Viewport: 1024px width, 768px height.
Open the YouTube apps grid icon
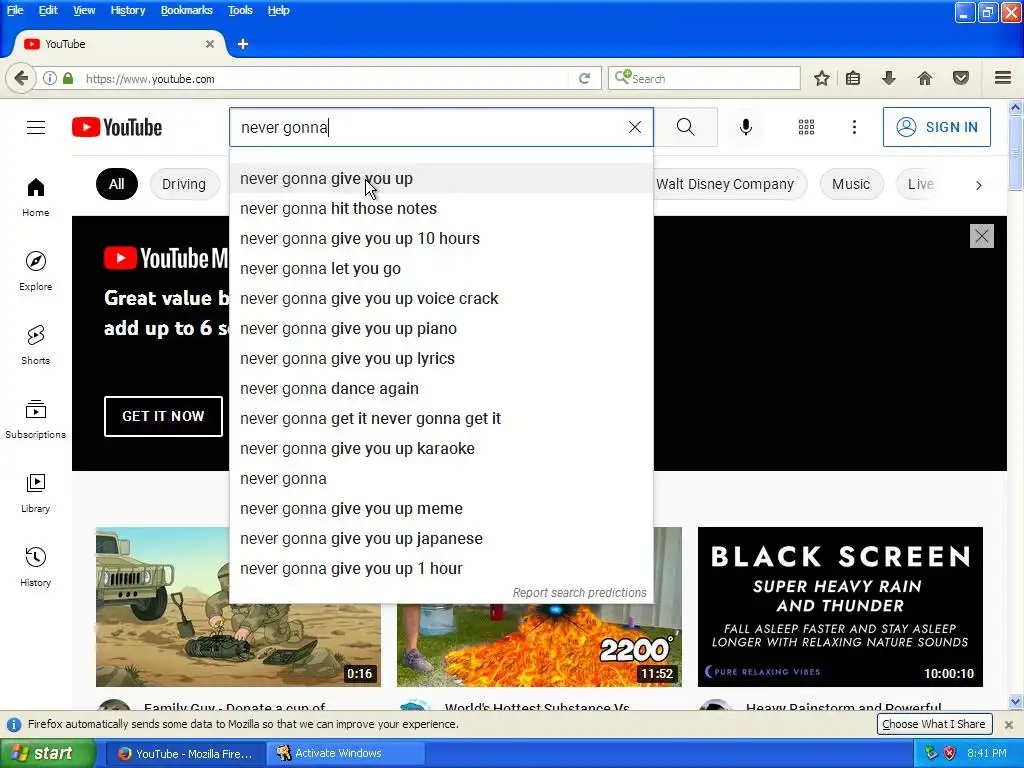point(807,127)
